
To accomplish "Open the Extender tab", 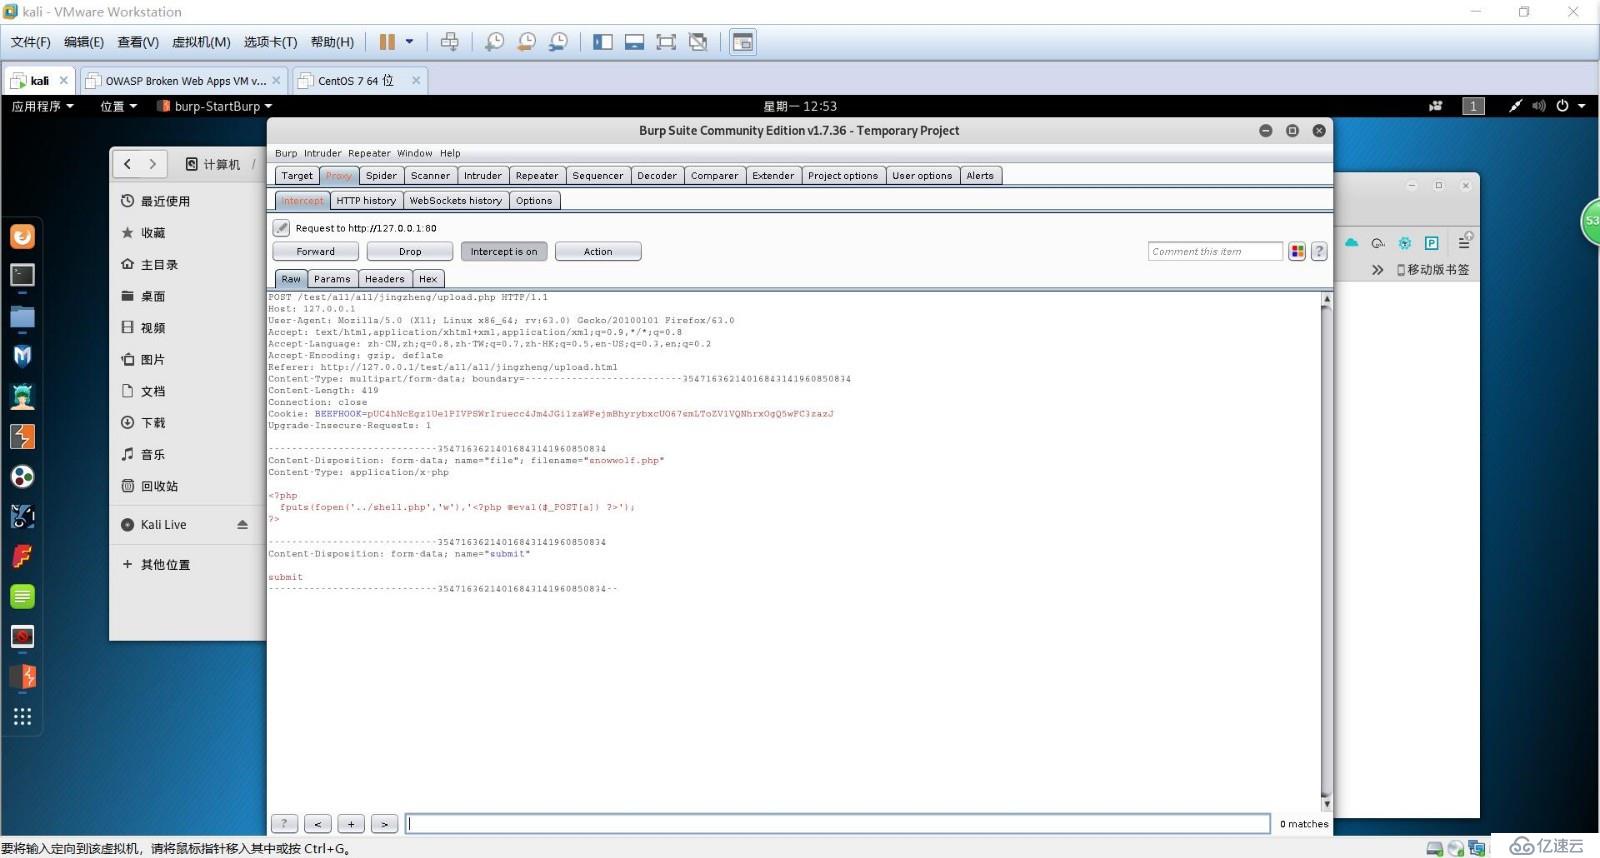I will pos(773,175).
